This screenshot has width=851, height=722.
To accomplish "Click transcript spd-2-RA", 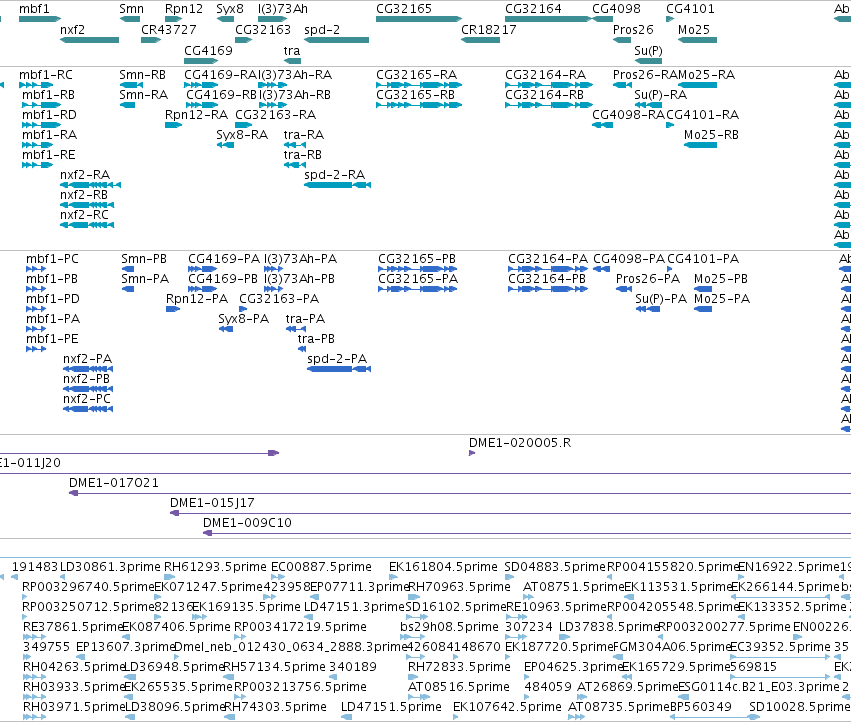I will click(x=334, y=175).
